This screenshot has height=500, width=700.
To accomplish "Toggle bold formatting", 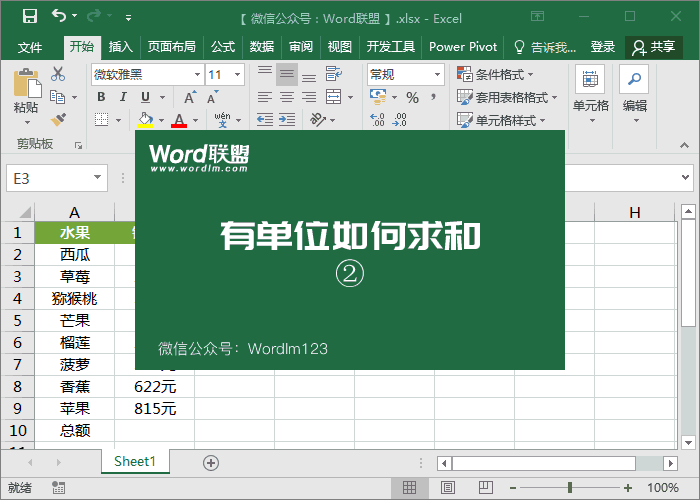I will coord(101,97).
